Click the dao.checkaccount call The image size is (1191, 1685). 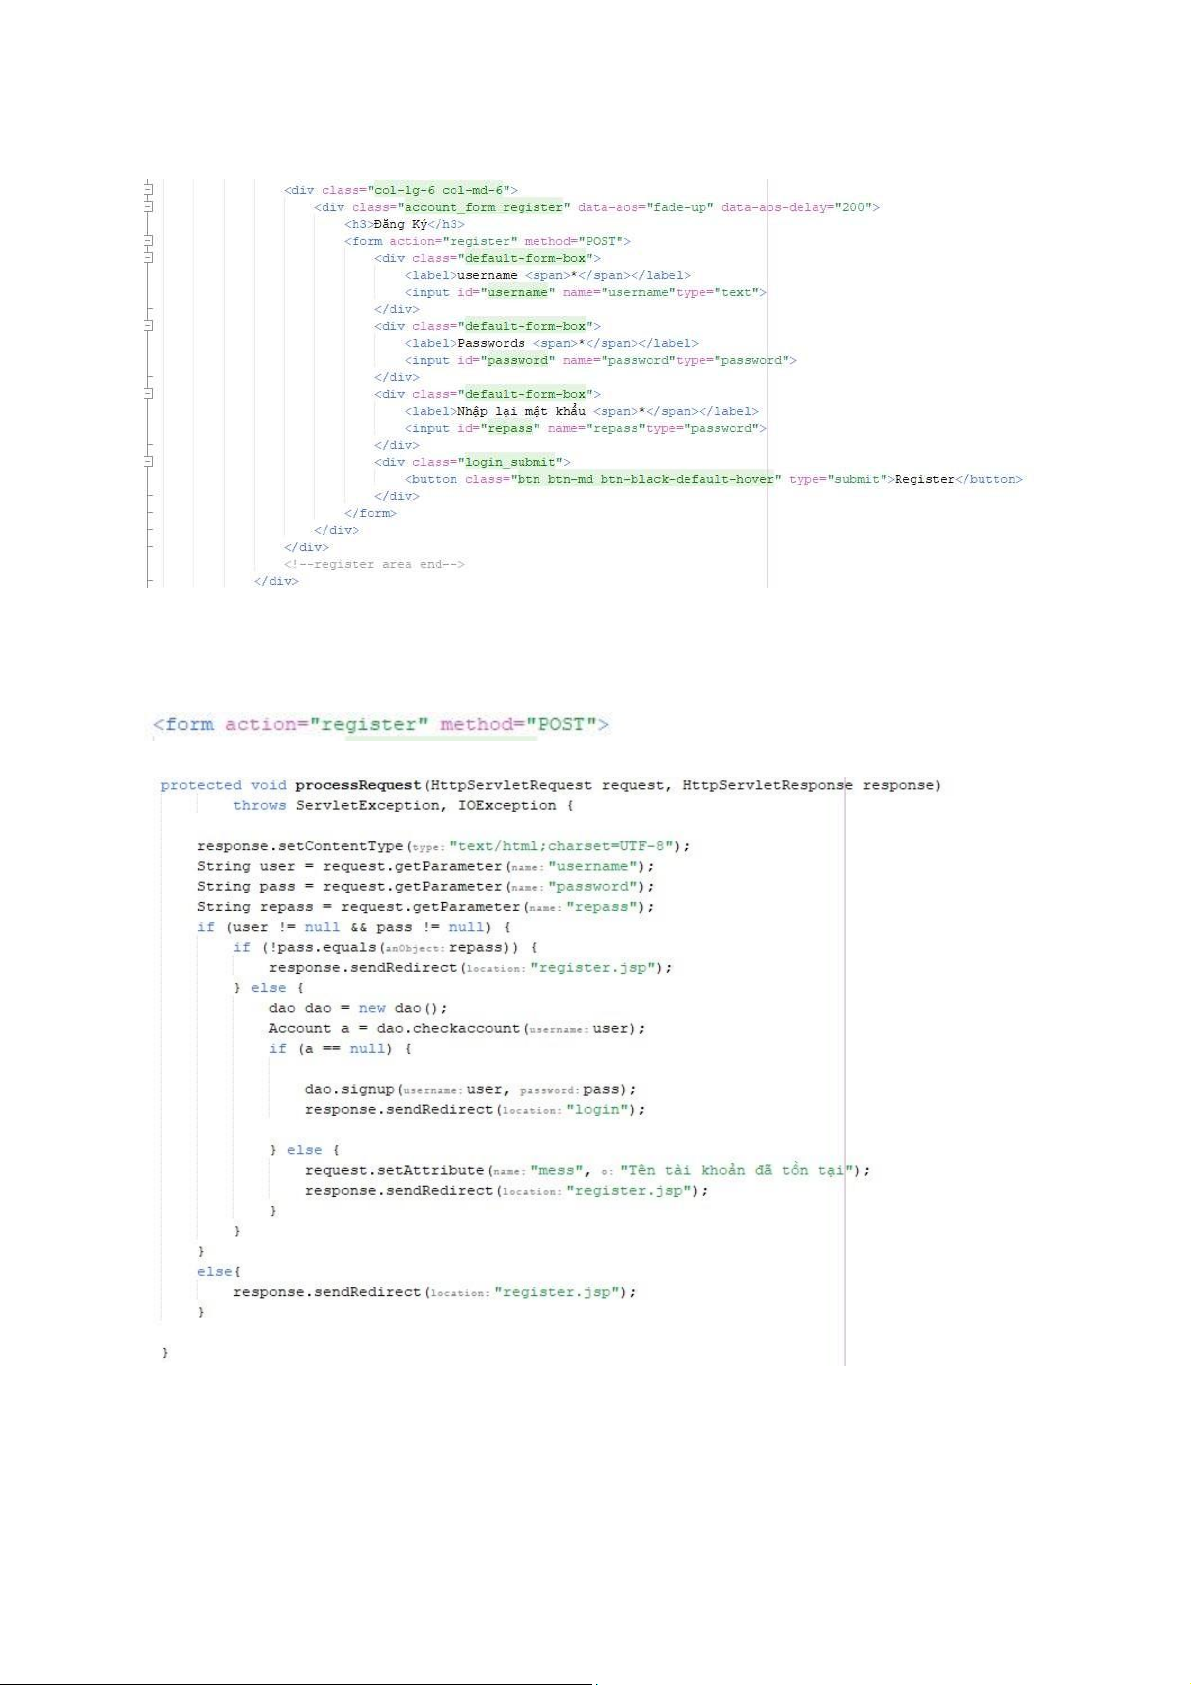[448, 1028]
